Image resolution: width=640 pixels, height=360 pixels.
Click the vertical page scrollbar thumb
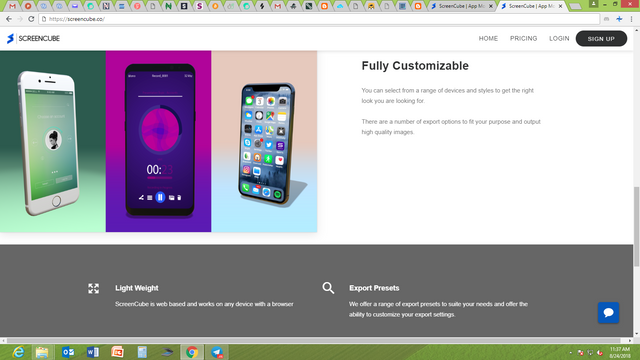(x=636, y=227)
